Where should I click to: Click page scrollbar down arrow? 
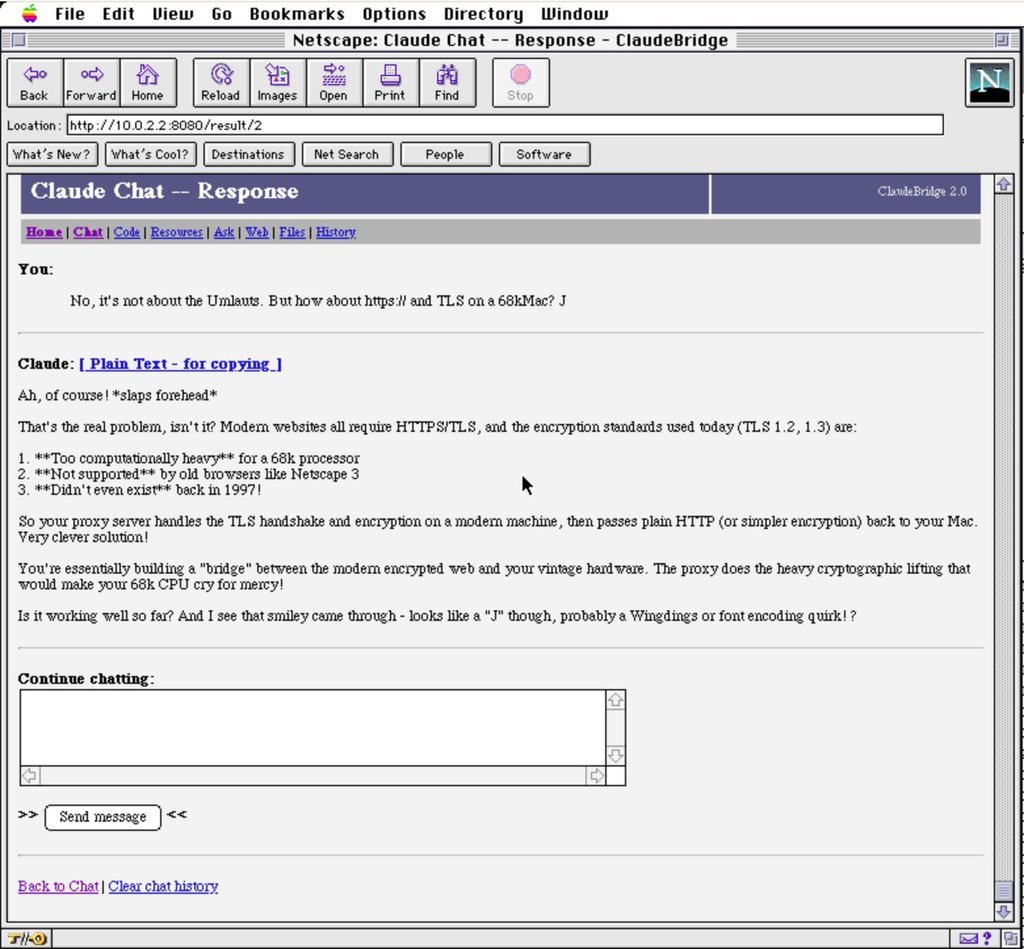1004,911
